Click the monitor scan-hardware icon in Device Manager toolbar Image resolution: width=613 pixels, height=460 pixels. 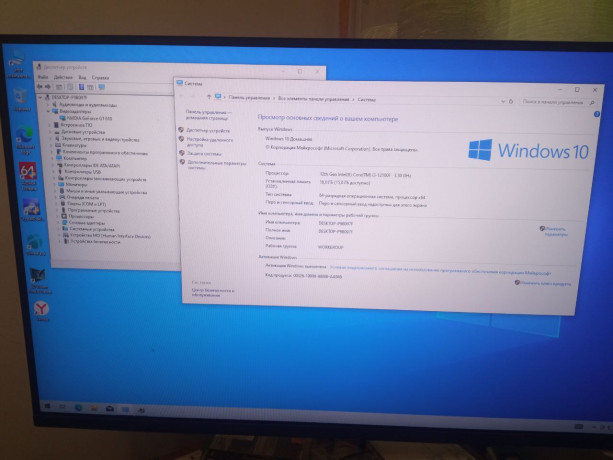pos(102,87)
